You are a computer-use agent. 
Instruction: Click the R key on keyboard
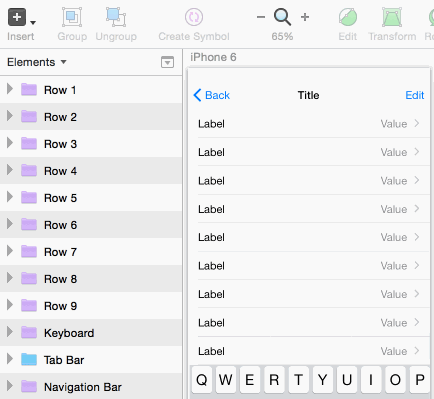274,380
